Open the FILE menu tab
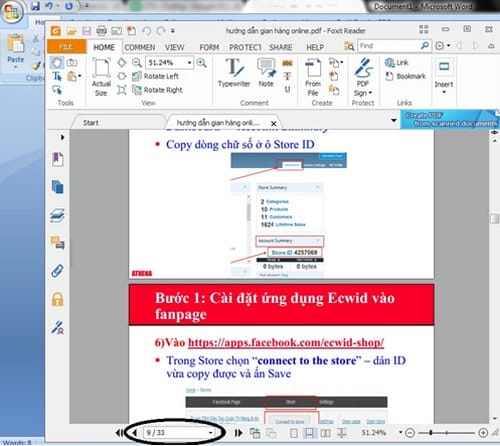 [x=67, y=47]
